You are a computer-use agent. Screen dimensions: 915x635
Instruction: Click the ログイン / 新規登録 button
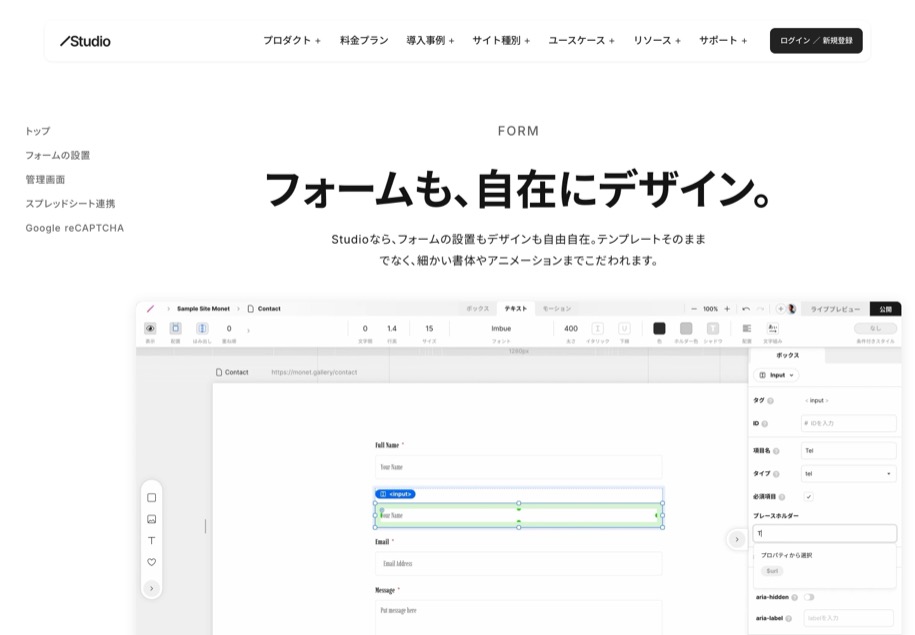click(816, 41)
